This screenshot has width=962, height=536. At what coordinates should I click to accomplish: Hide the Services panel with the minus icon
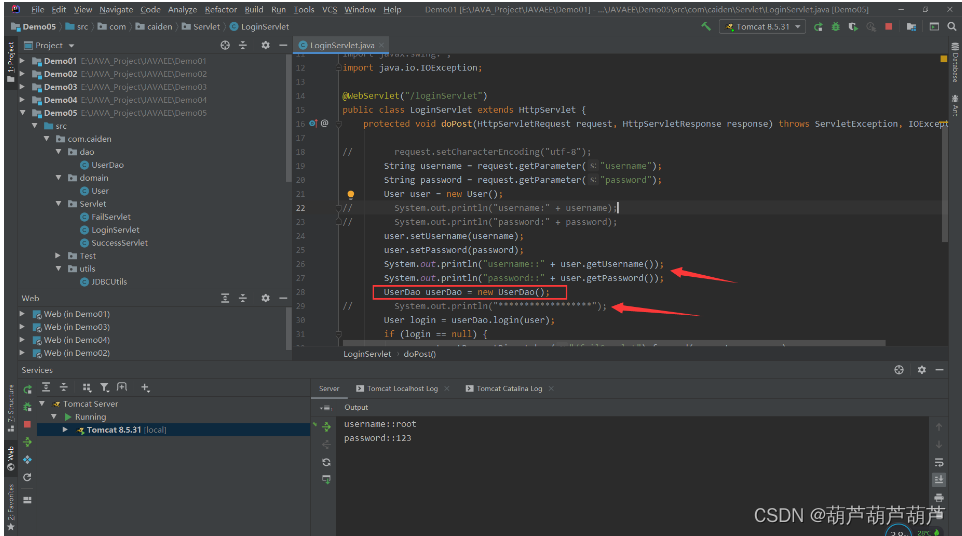tap(939, 370)
